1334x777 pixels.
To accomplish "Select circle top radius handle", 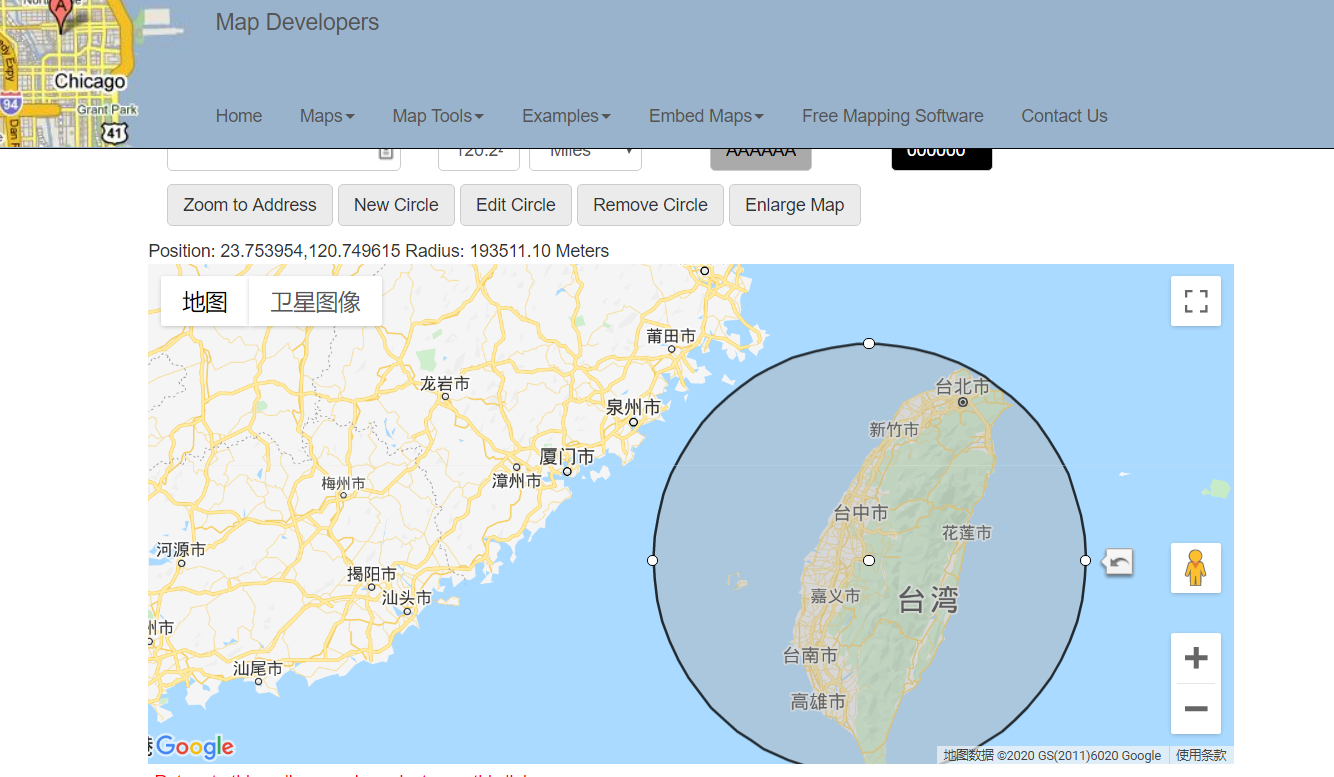I will pos(869,343).
